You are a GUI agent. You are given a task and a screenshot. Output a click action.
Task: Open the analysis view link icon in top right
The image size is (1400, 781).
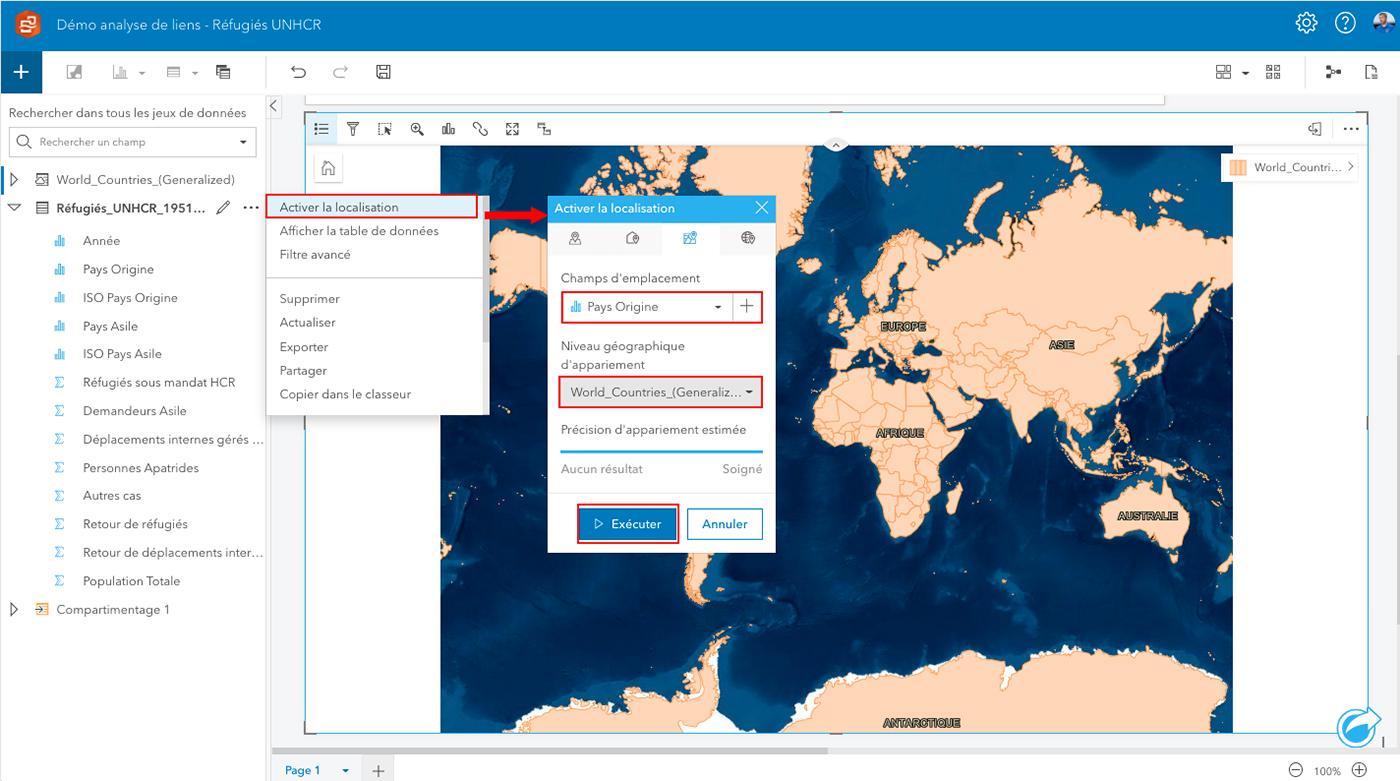coord(1333,72)
